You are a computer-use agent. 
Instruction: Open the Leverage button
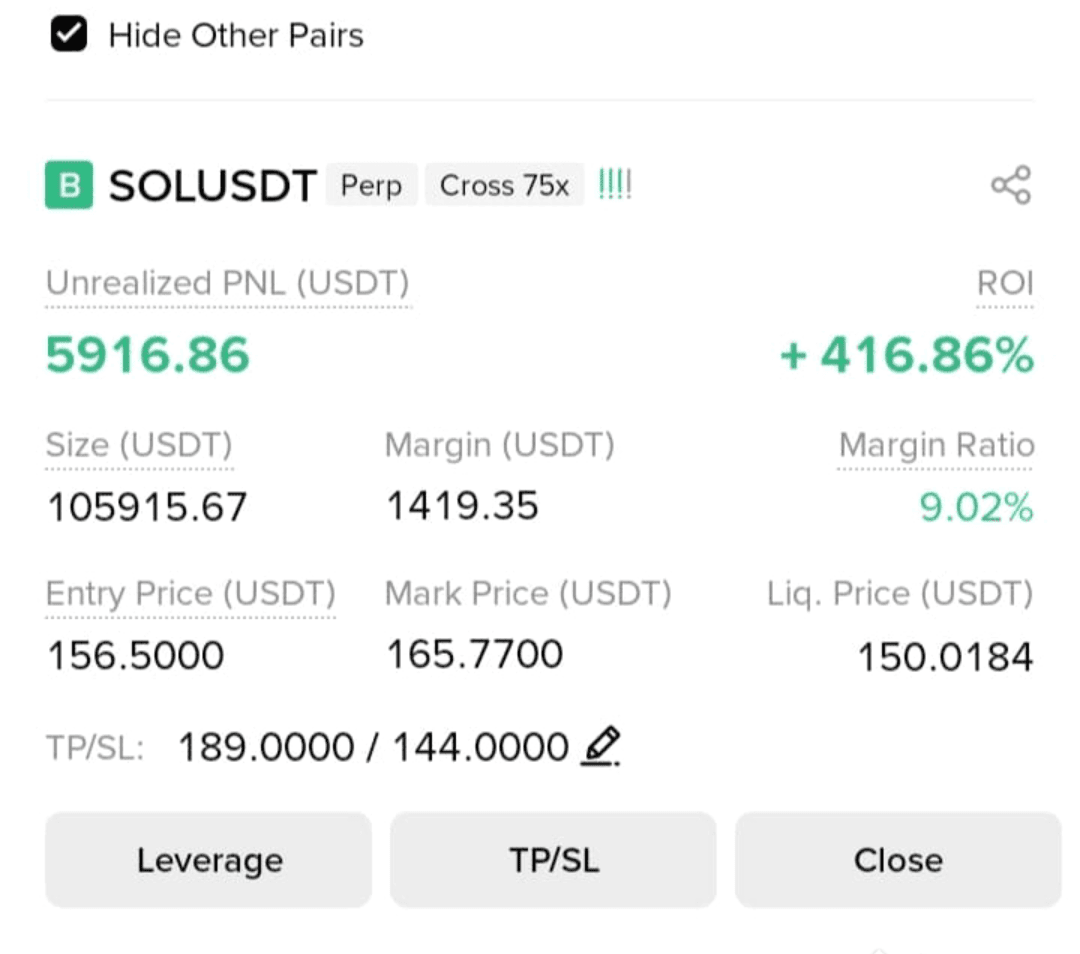(x=209, y=860)
